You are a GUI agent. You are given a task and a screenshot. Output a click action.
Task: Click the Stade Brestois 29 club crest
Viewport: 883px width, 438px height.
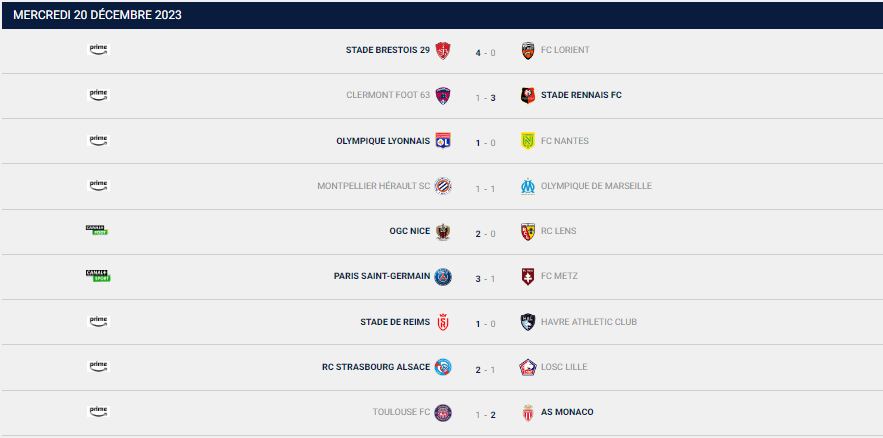443,51
